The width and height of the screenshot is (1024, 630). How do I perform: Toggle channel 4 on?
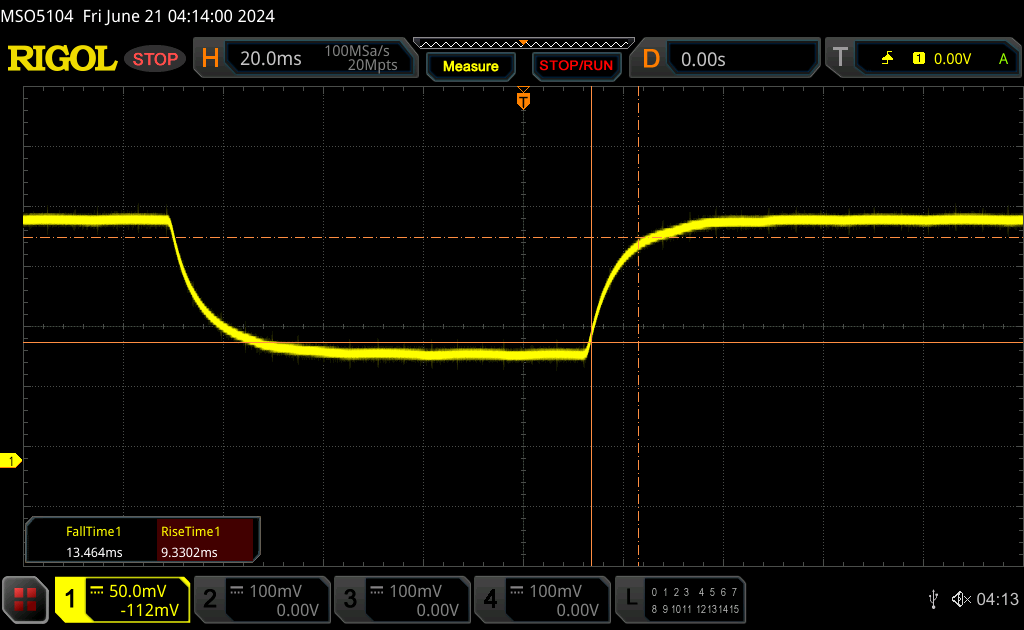tap(490, 599)
